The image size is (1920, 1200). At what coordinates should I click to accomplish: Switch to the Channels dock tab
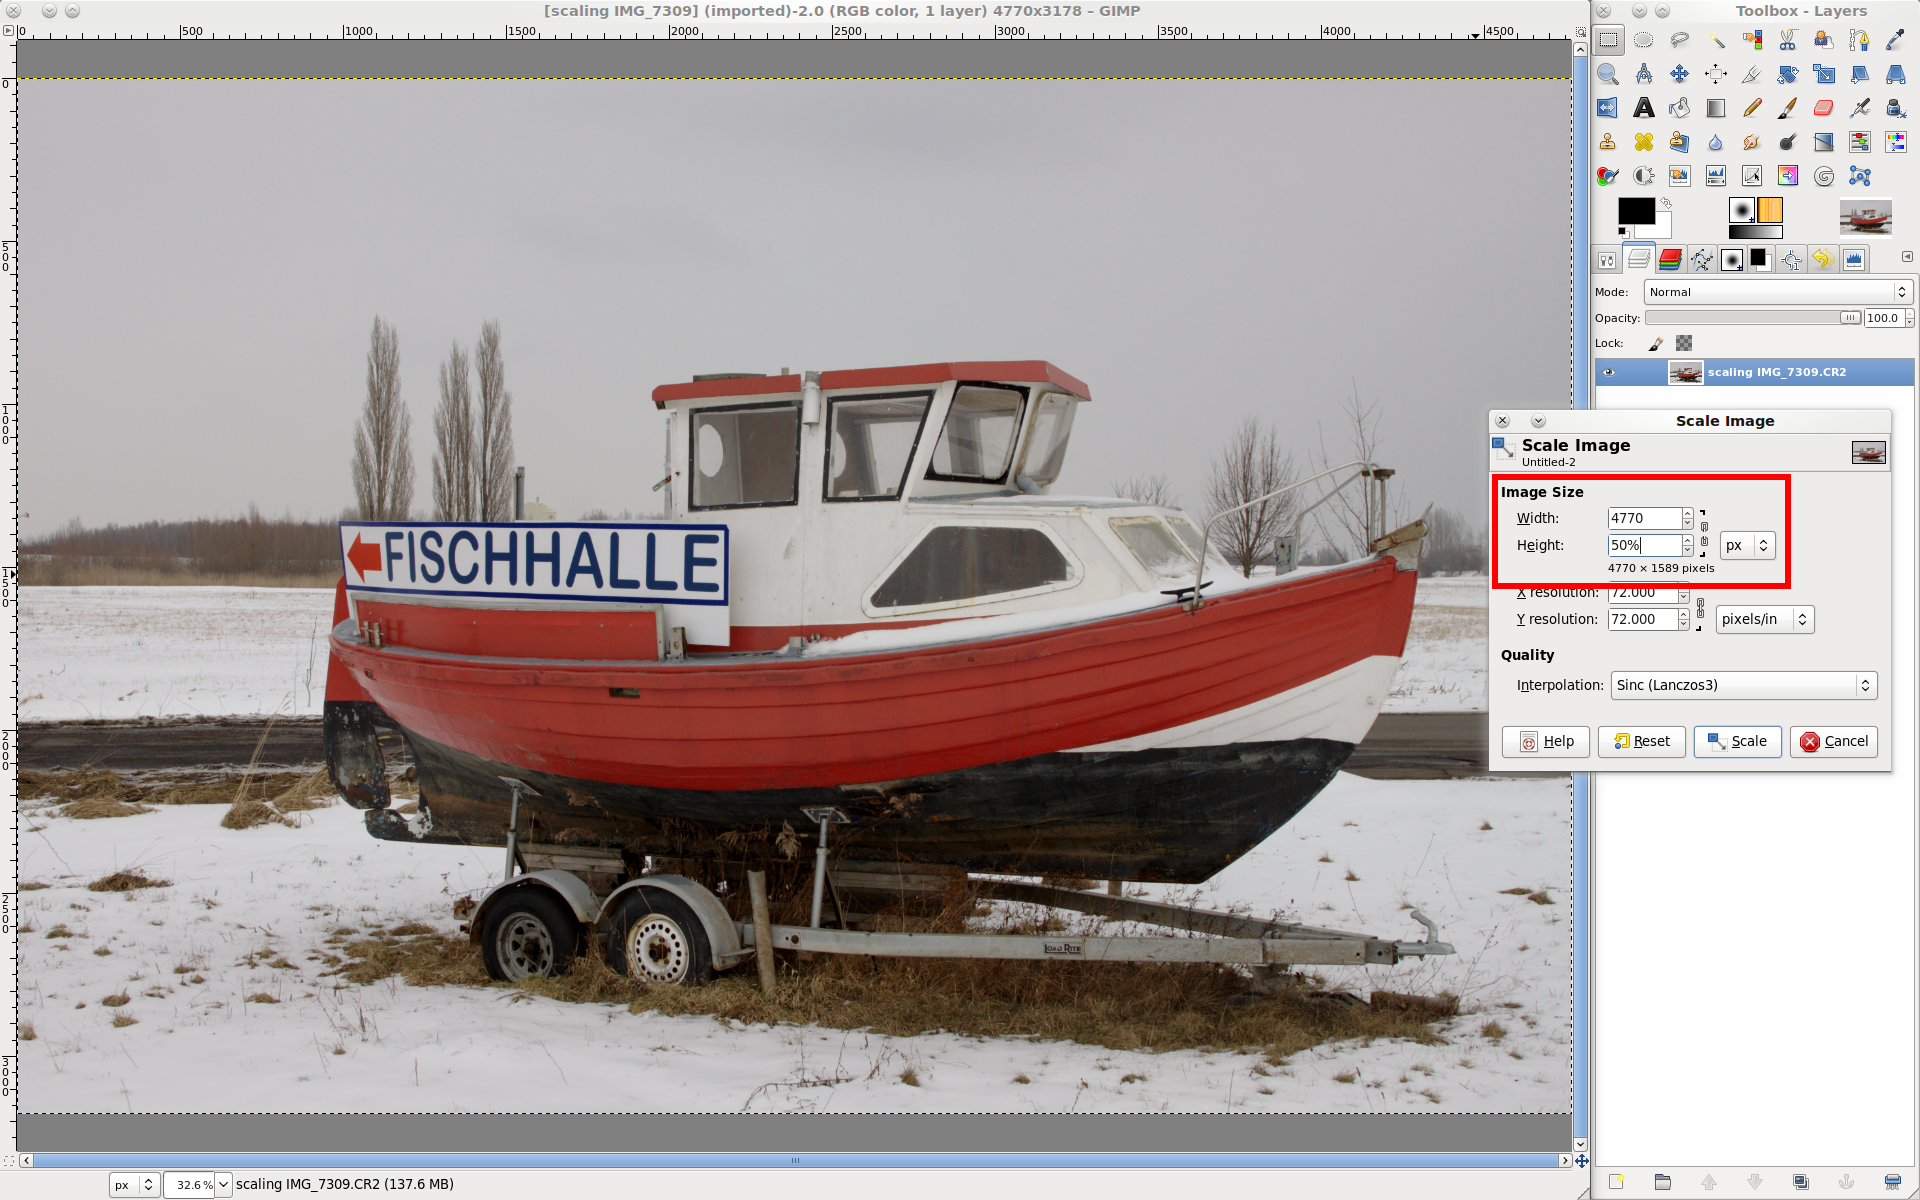1670,260
